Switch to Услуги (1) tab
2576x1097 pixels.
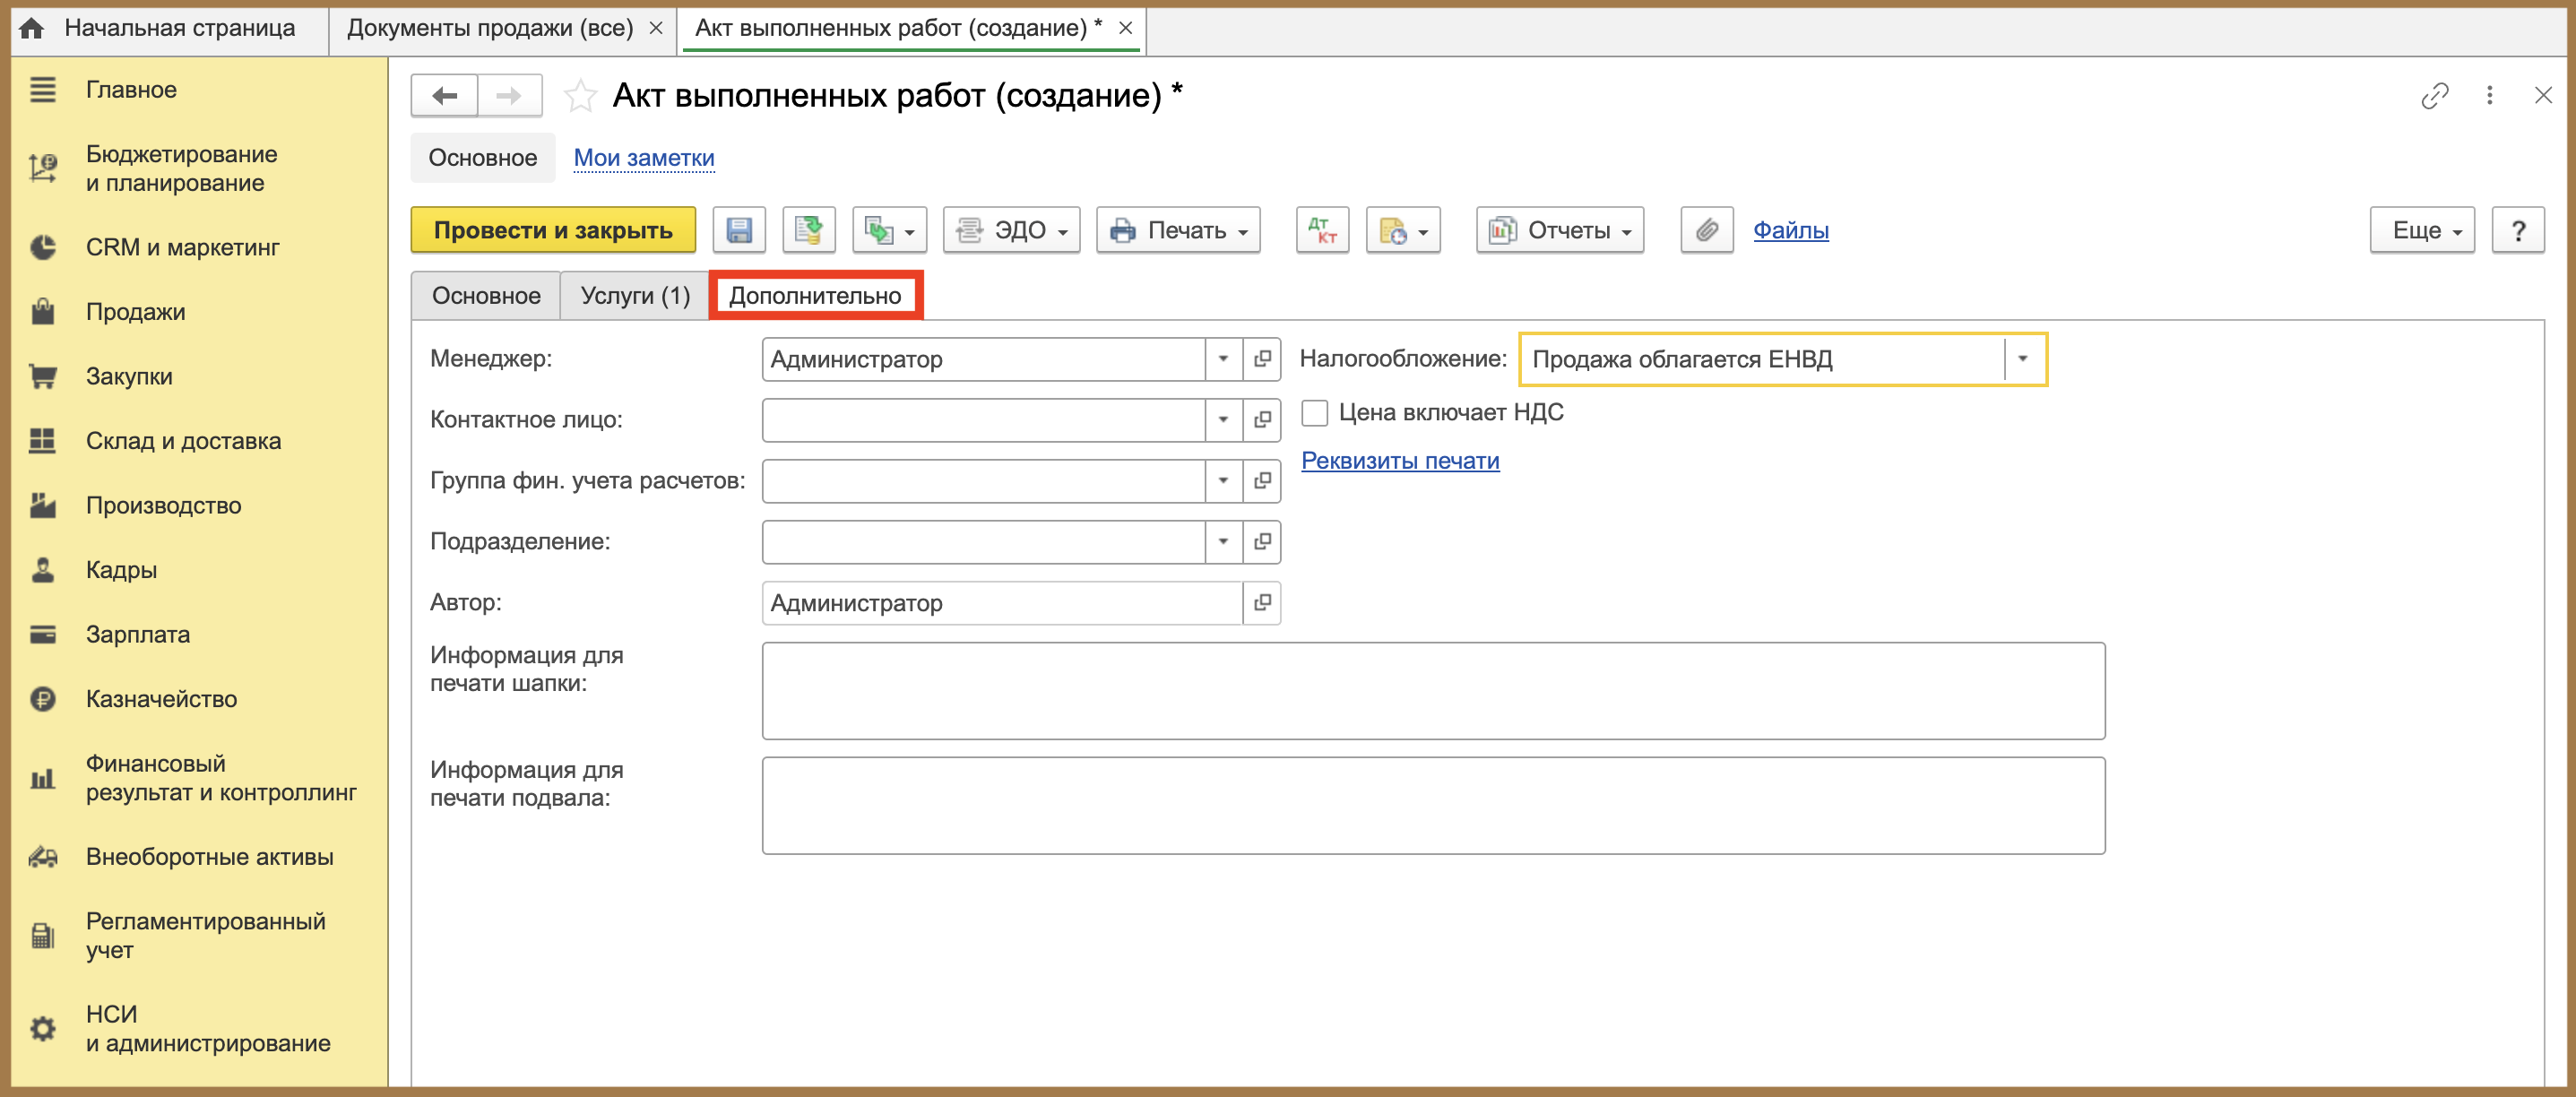click(635, 296)
